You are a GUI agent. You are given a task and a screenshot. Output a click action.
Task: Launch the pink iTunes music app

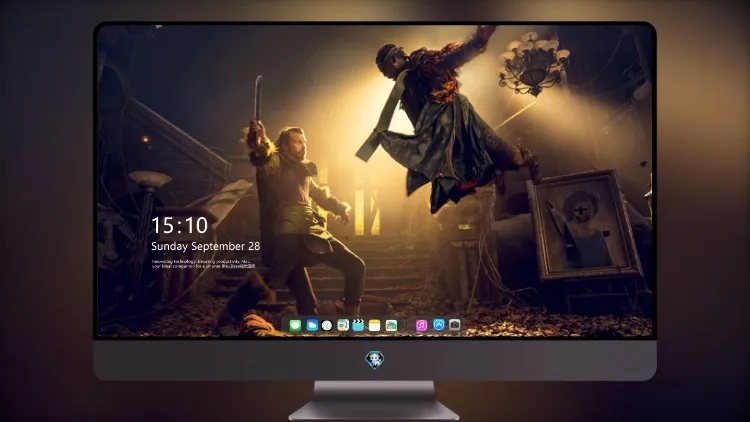(x=421, y=325)
